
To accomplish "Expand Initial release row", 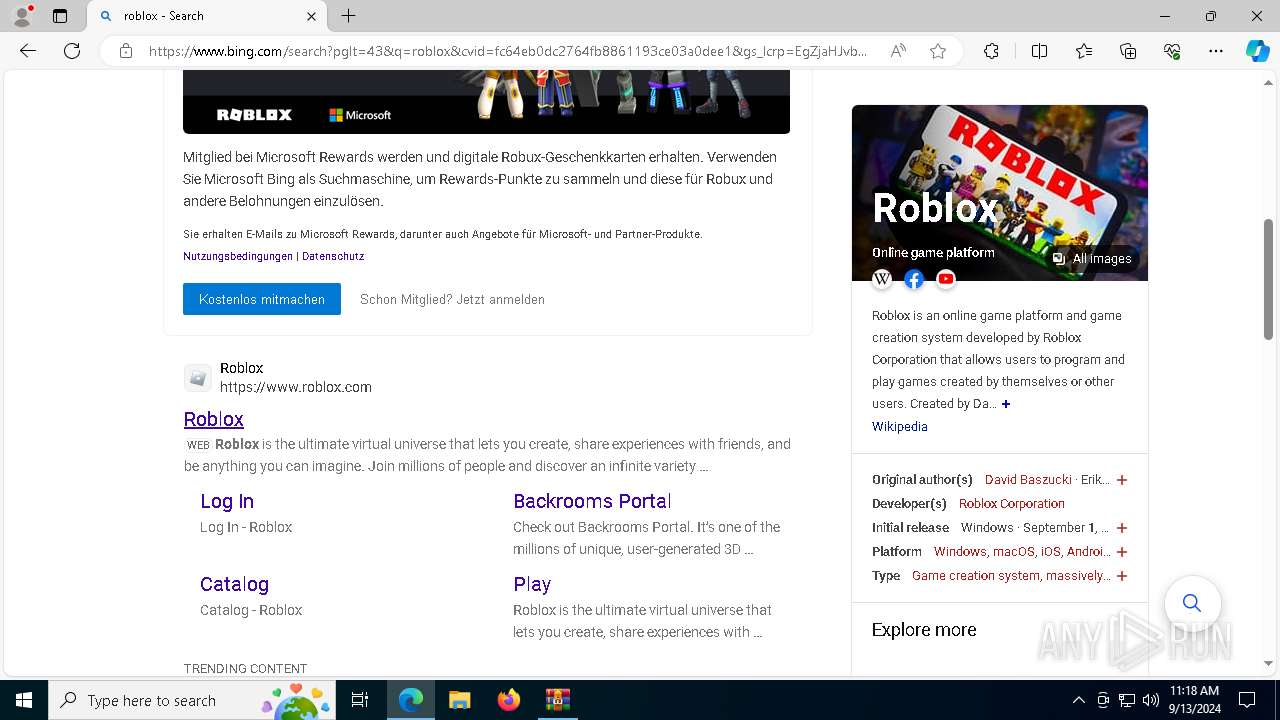I will pos(1122,528).
